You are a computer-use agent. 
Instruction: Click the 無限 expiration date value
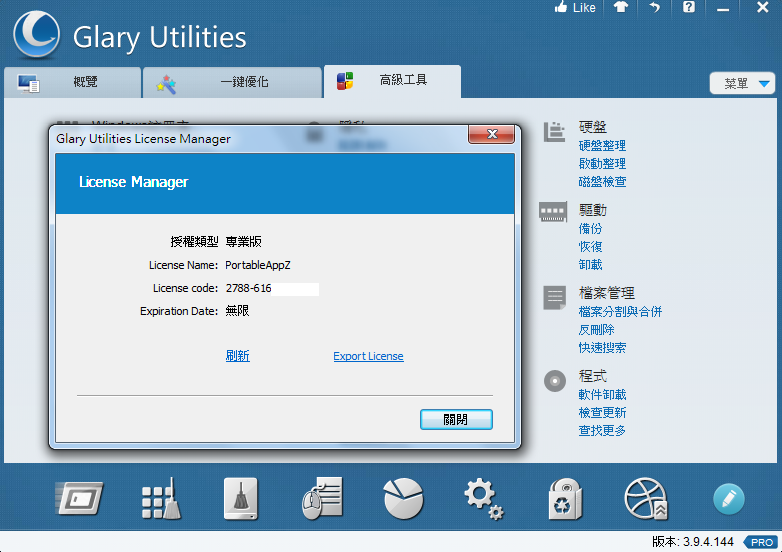click(x=237, y=311)
